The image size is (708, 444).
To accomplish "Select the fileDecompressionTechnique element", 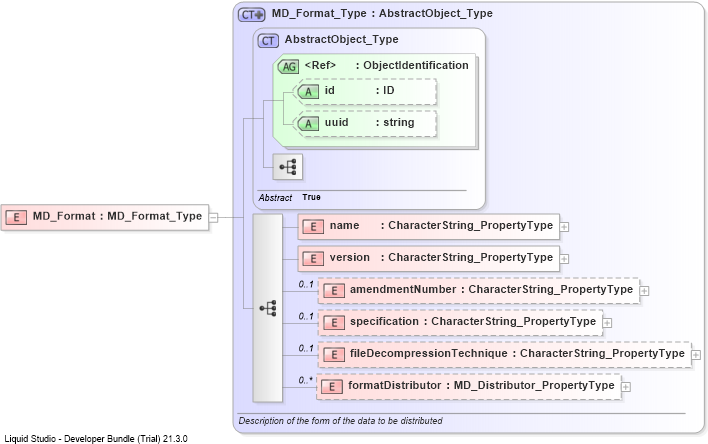I will [504, 355].
